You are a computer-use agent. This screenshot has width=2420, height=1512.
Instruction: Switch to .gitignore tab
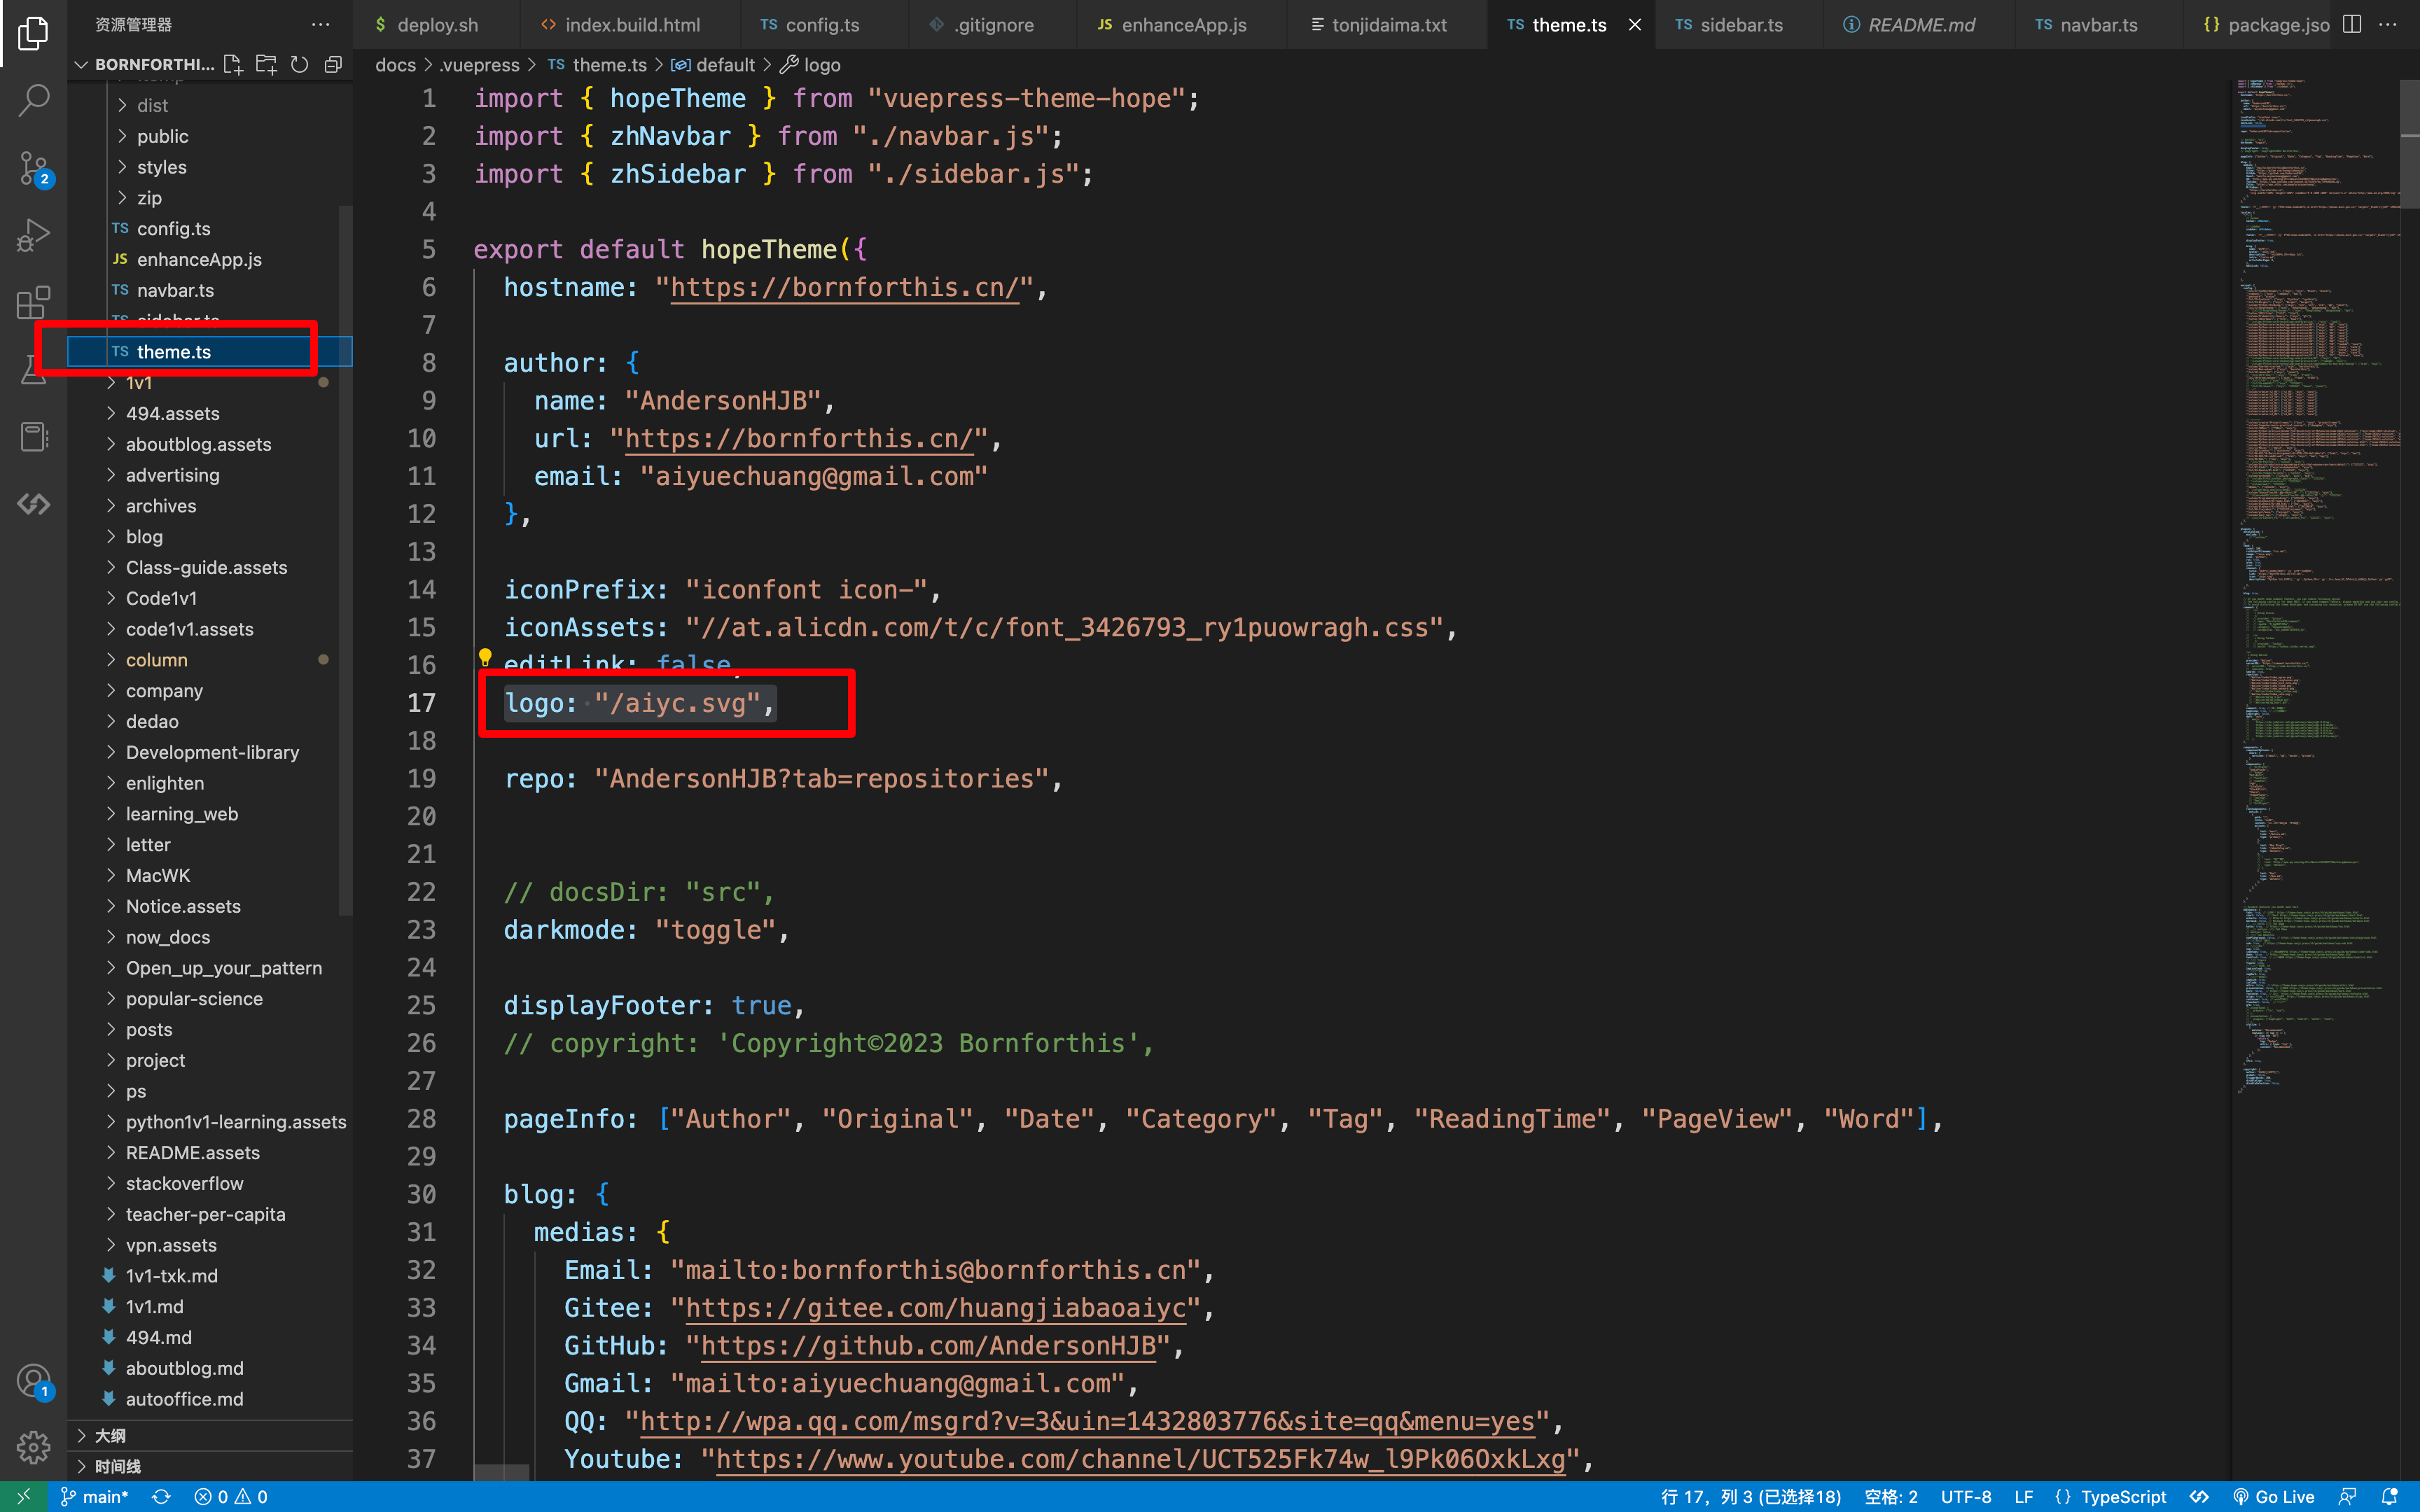click(993, 24)
